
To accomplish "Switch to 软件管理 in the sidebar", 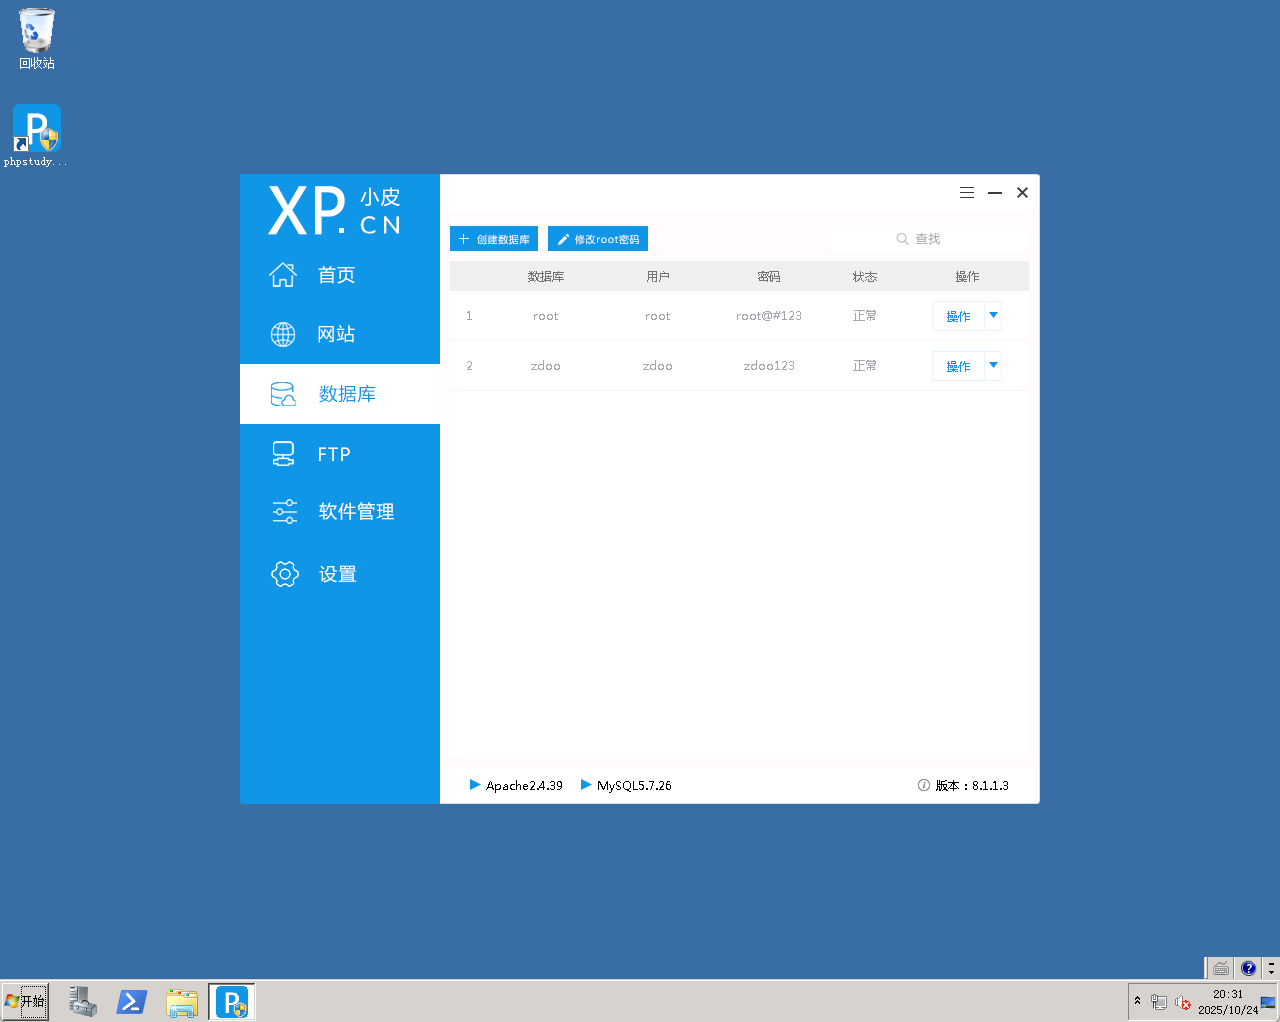I will pyautogui.click(x=340, y=512).
